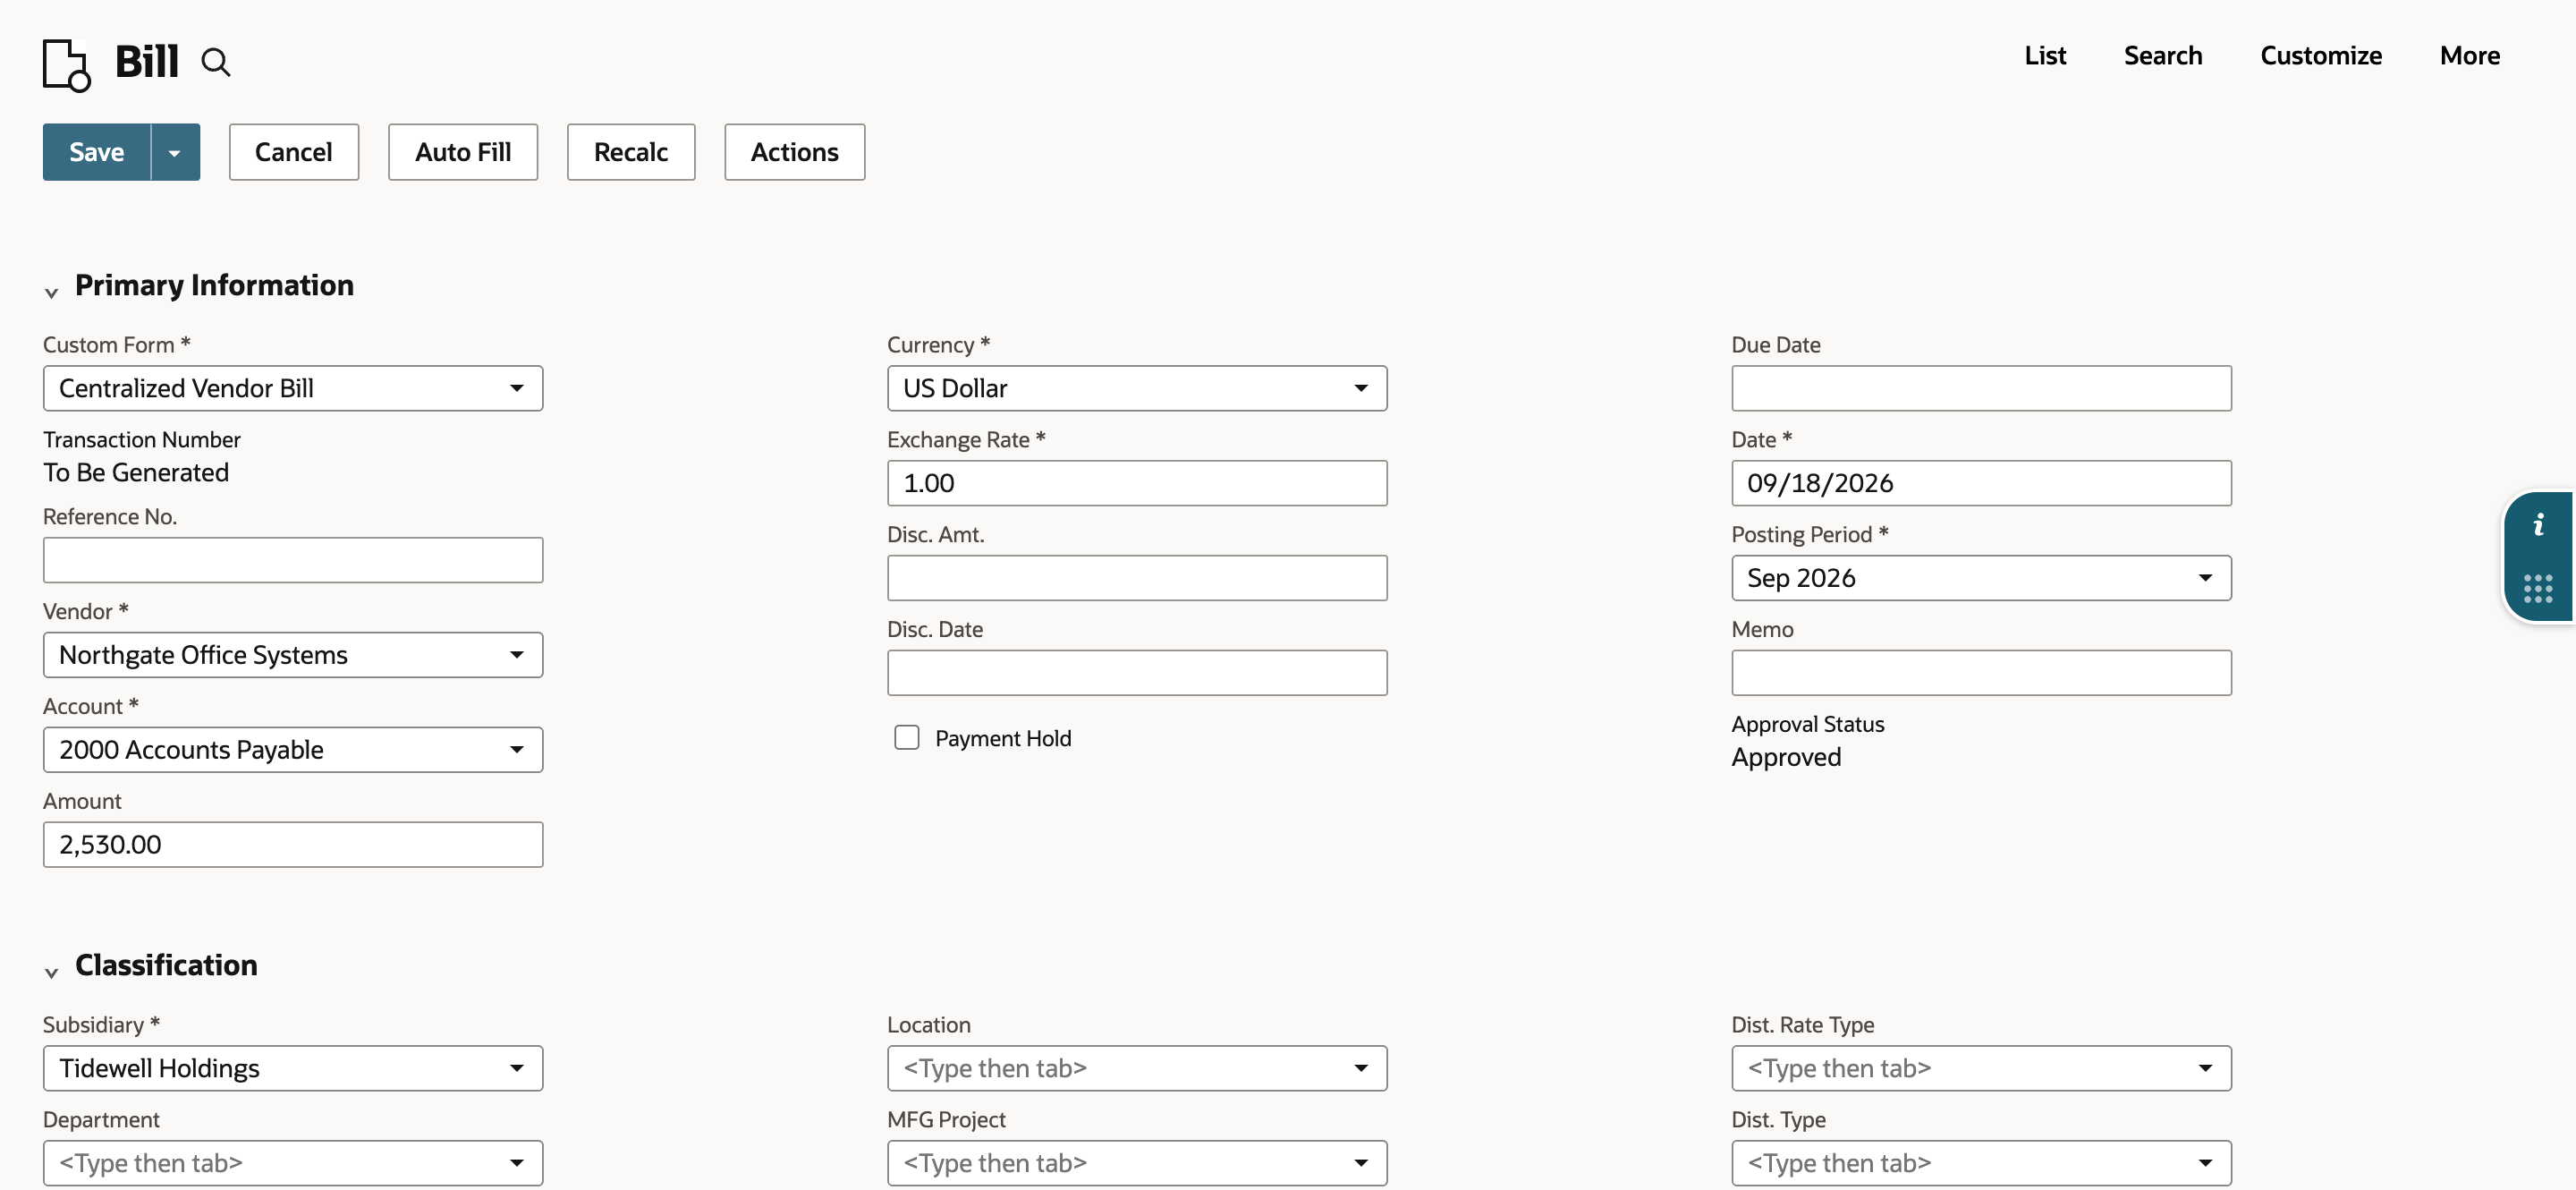Open the Customize menu

[2321, 55]
